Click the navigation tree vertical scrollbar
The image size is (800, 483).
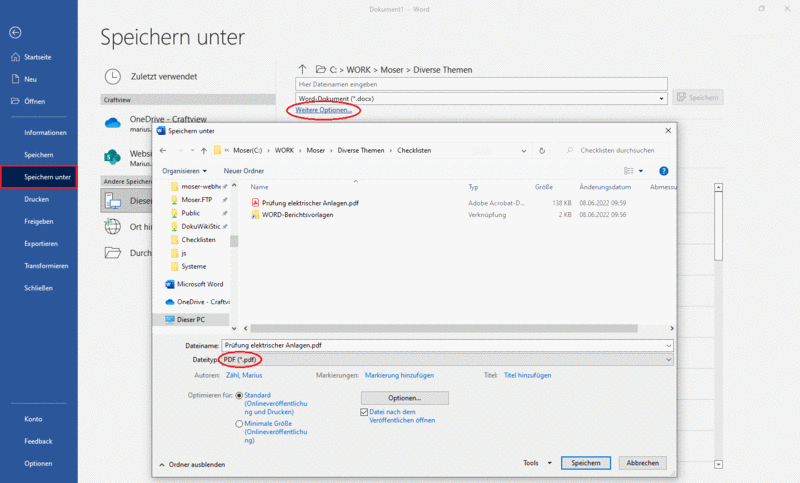(234, 241)
